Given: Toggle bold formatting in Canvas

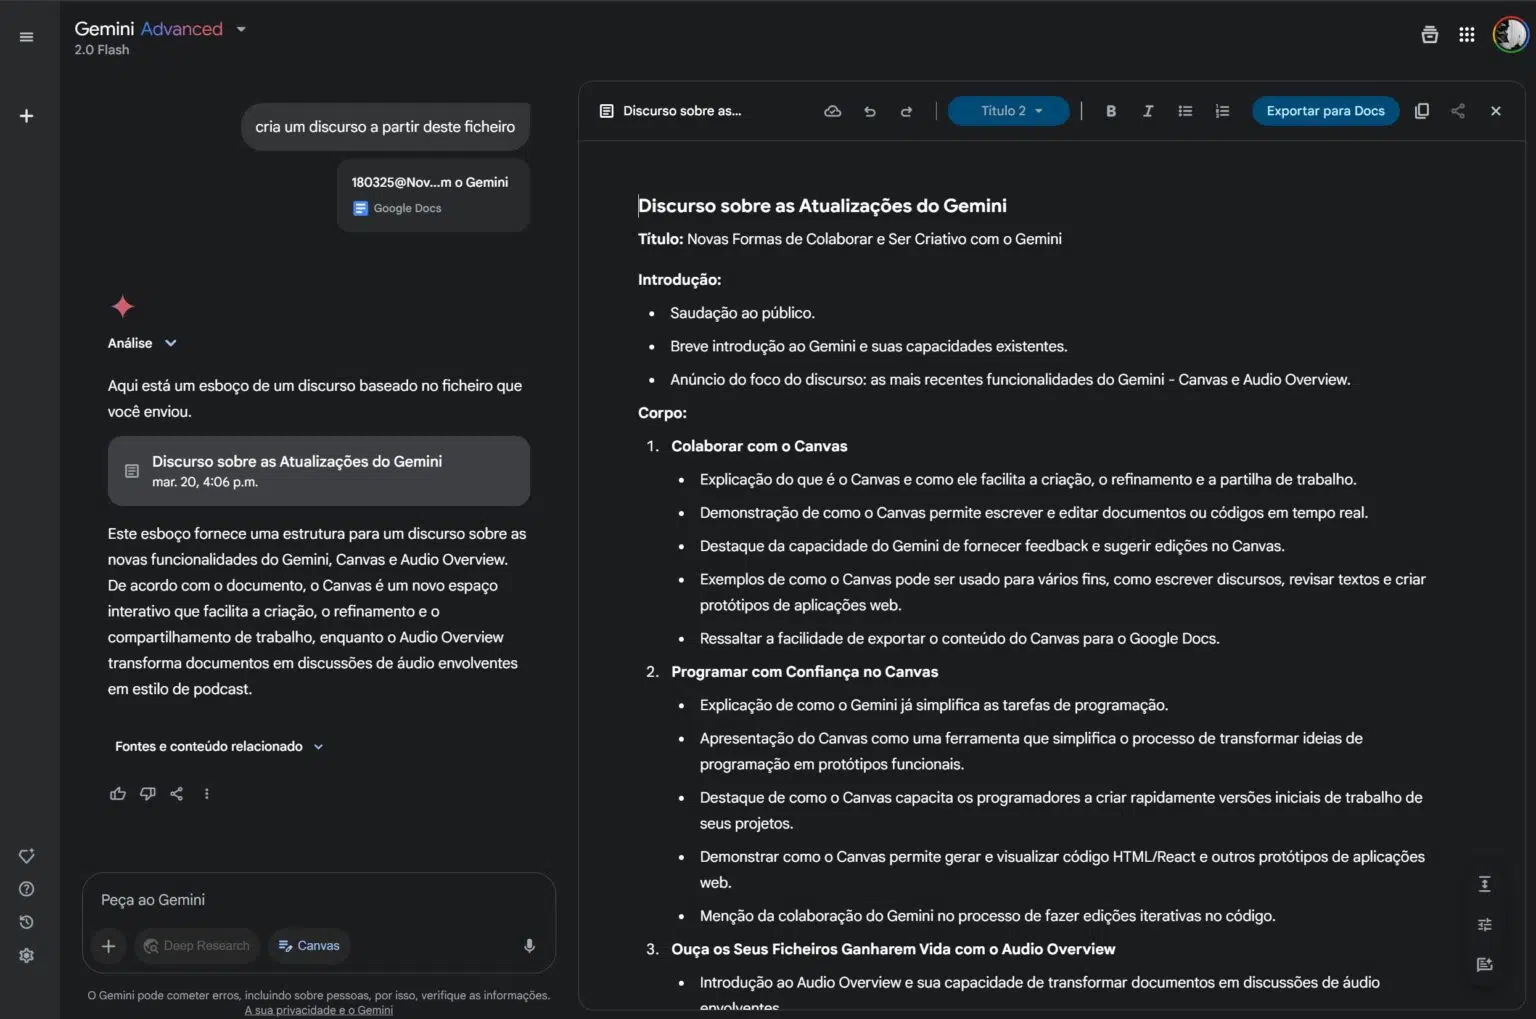Looking at the screenshot, I should pyautogui.click(x=1111, y=111).
